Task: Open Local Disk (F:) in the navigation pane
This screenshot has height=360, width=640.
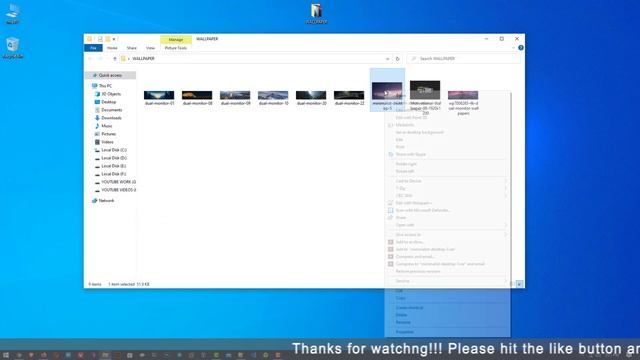Action: pyautogui.click(x=113, y=174)
